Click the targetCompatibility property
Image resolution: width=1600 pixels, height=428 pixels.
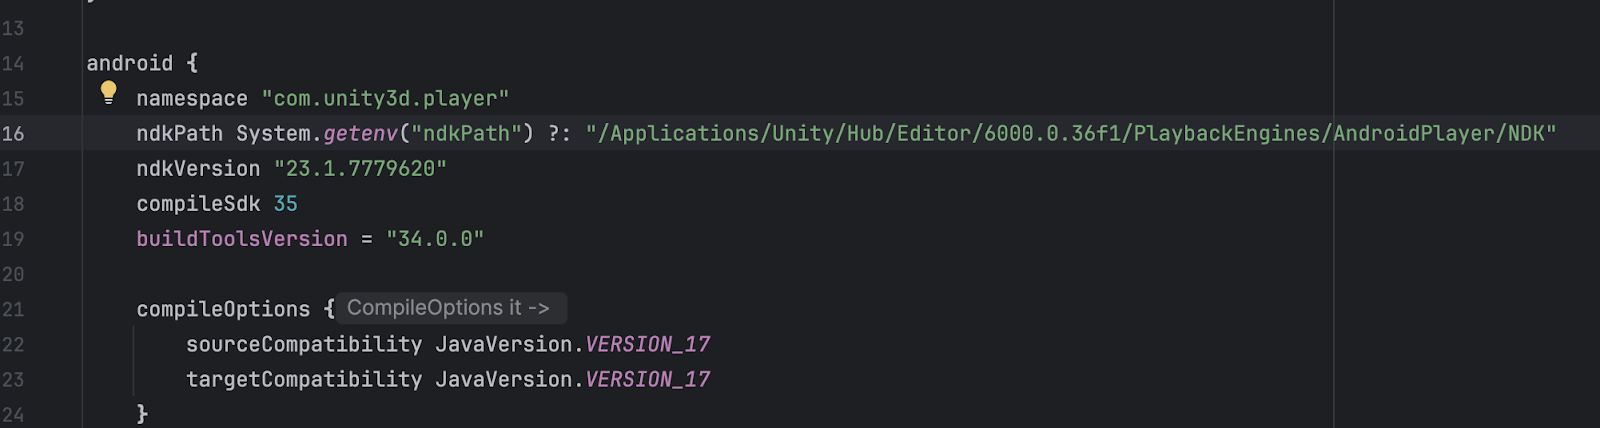304,380
